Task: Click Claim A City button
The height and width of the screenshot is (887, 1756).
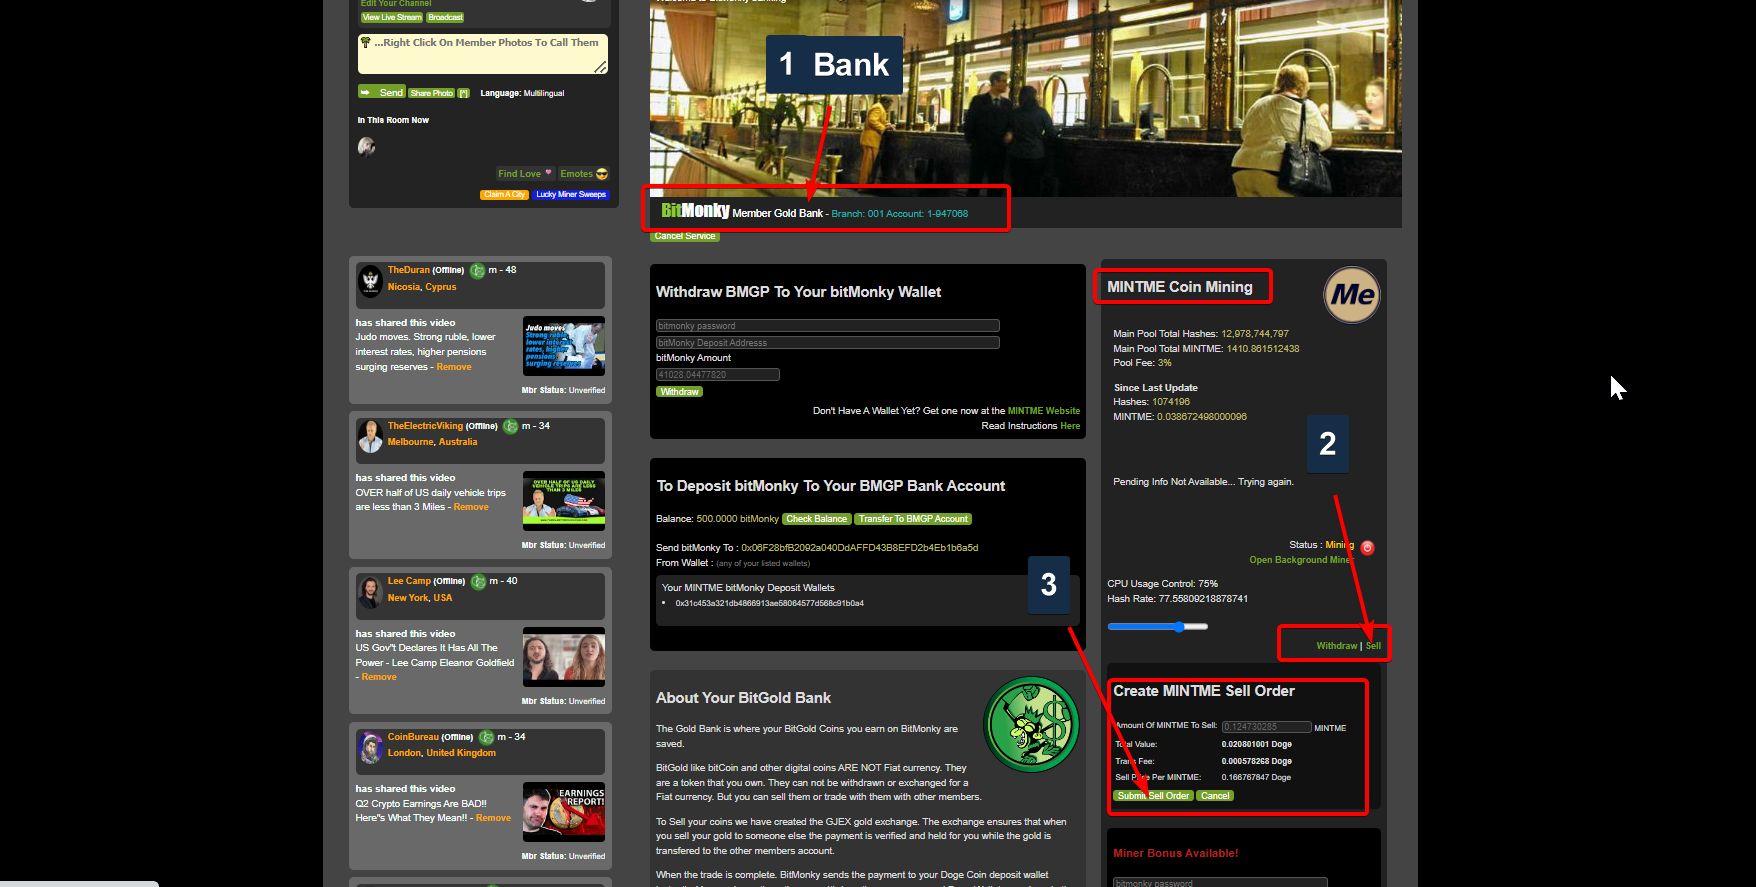Action: (505, 195)
